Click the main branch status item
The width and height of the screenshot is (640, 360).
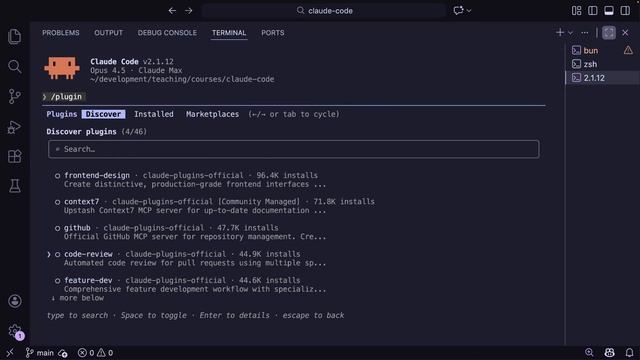pyautogui.click(x=40, y=353)
